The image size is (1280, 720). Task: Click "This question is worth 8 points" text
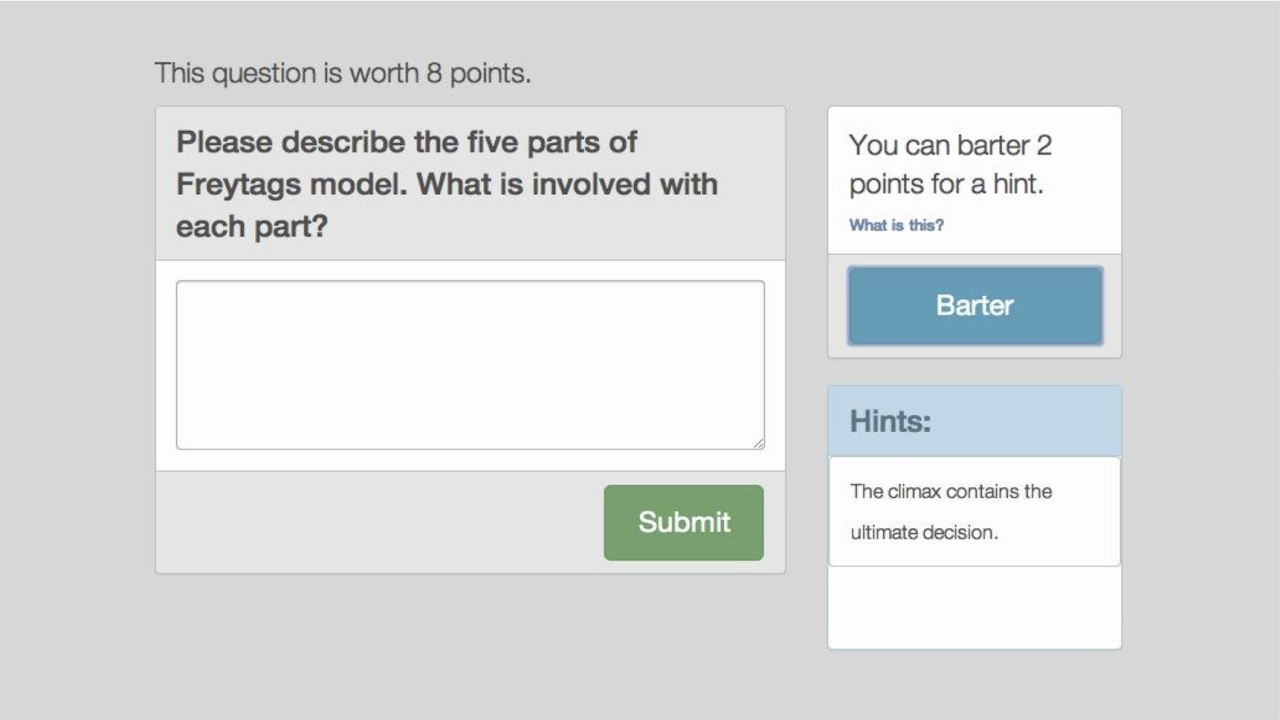click(342, 73)
